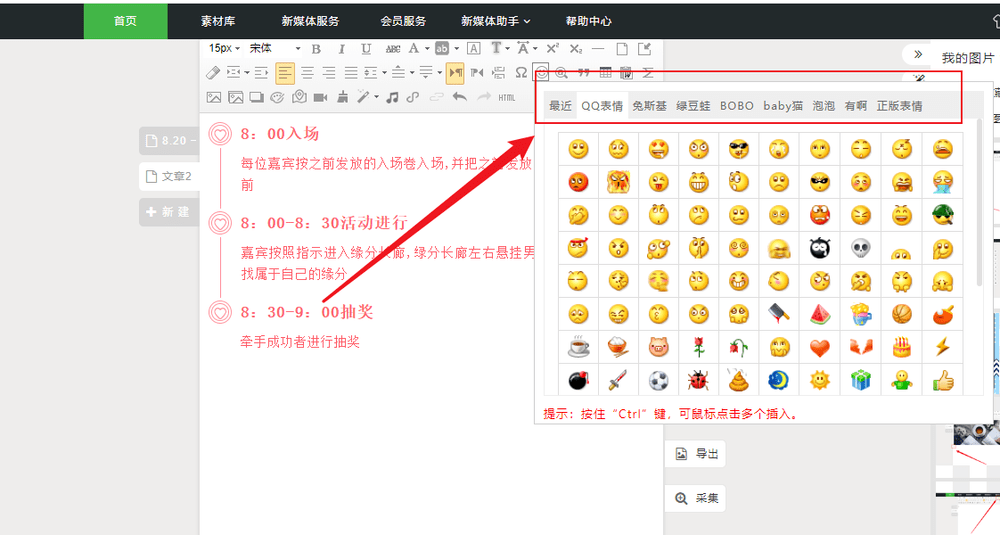Expand the 新媒体助手 menu
This screenshot has height=535, width=1000.
[x=496, y=21]
